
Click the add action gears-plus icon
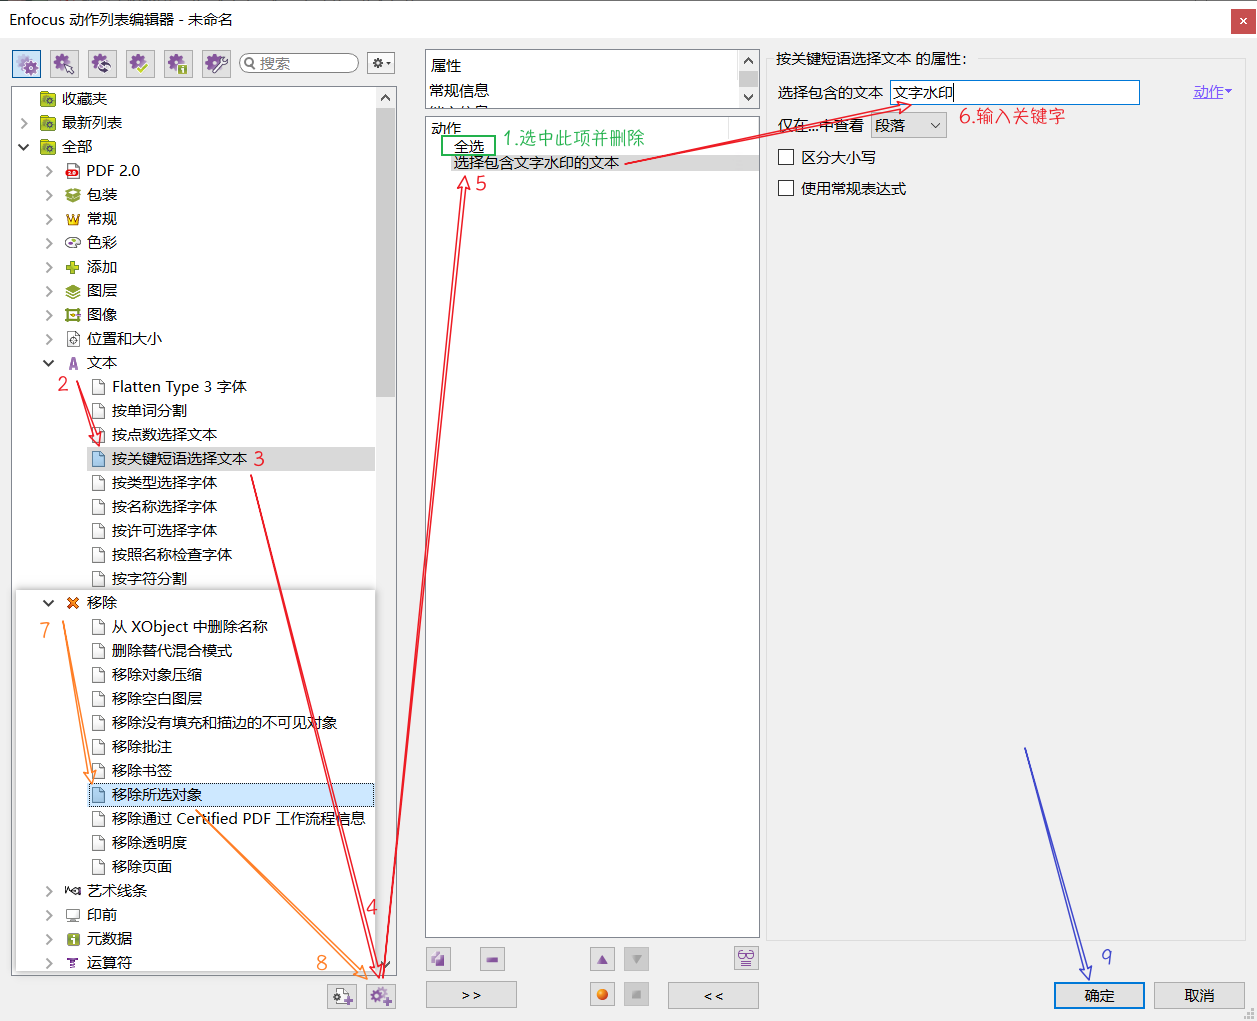click(x=380, y=996)
